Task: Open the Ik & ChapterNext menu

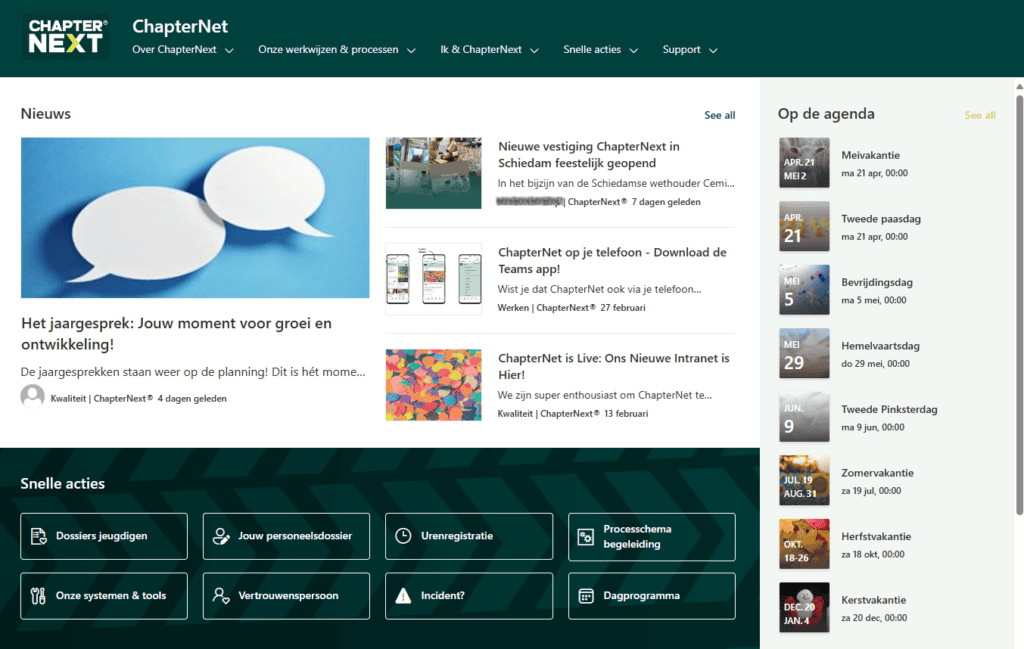Action: (x=481, y=50)
